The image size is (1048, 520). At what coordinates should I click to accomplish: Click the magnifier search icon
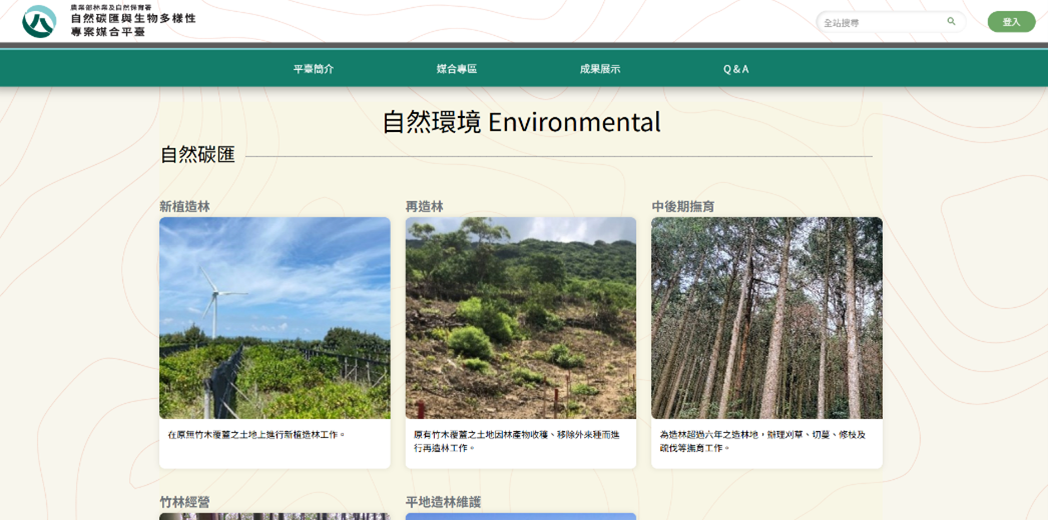(x=951, y=21)
